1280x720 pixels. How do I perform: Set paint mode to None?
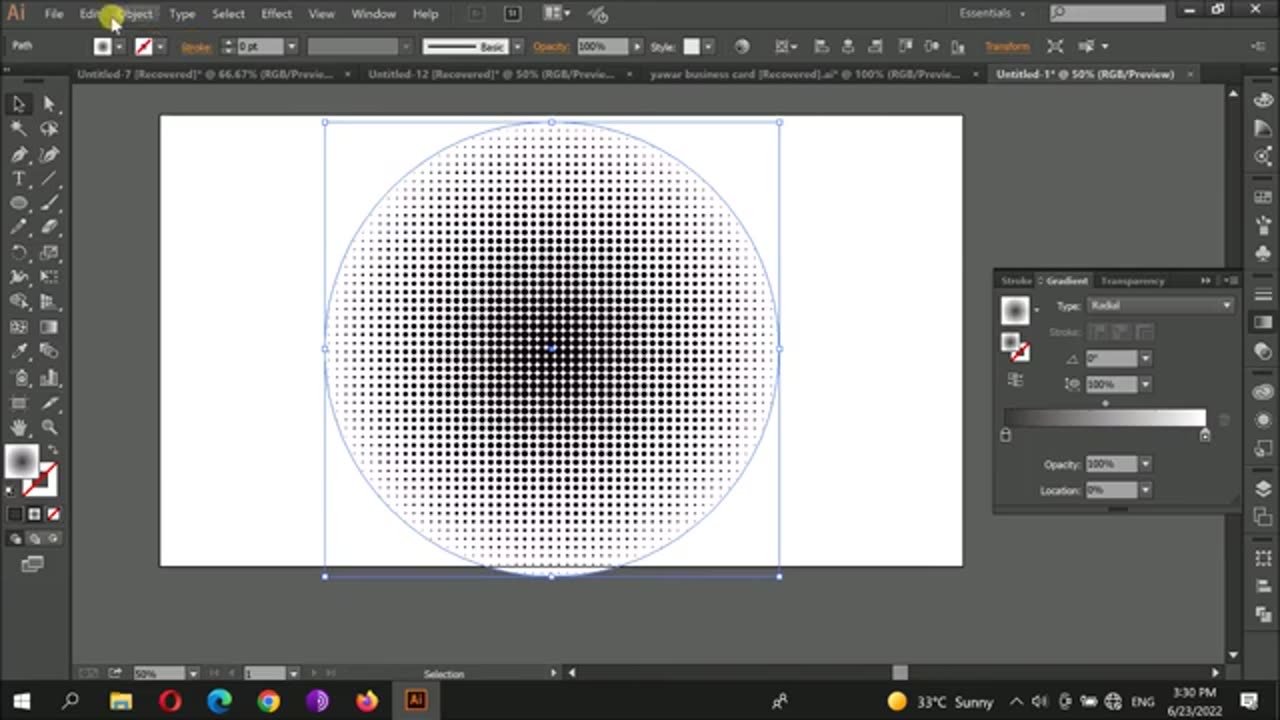point(53,514)
